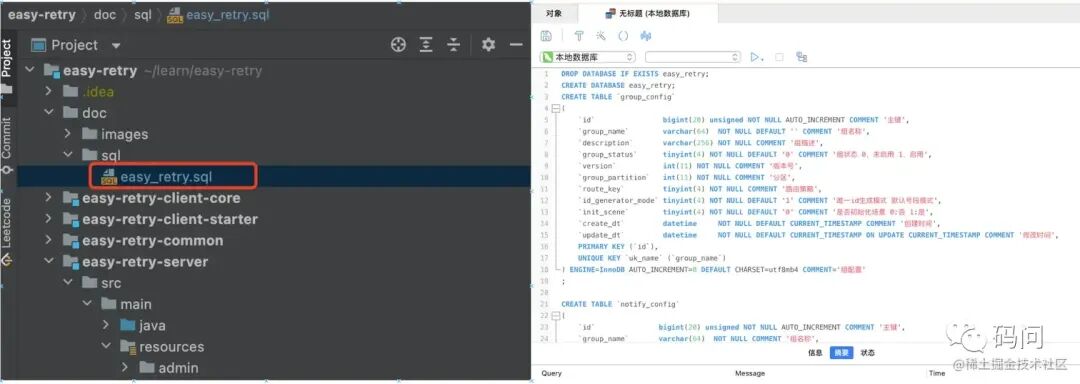
Task: Collapse the resources folder
Action: 105,347
